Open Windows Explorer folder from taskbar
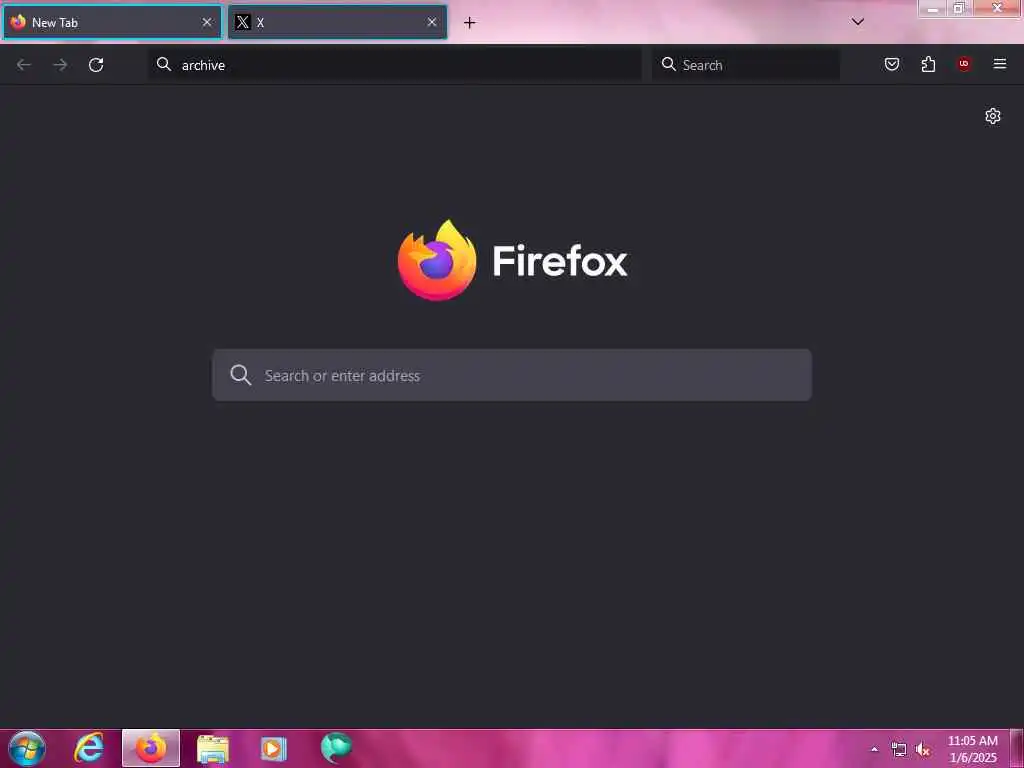 point(212,749)
